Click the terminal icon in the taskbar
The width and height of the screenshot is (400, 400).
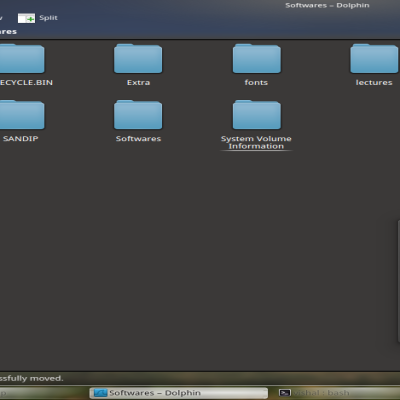(x=285, y=393)
